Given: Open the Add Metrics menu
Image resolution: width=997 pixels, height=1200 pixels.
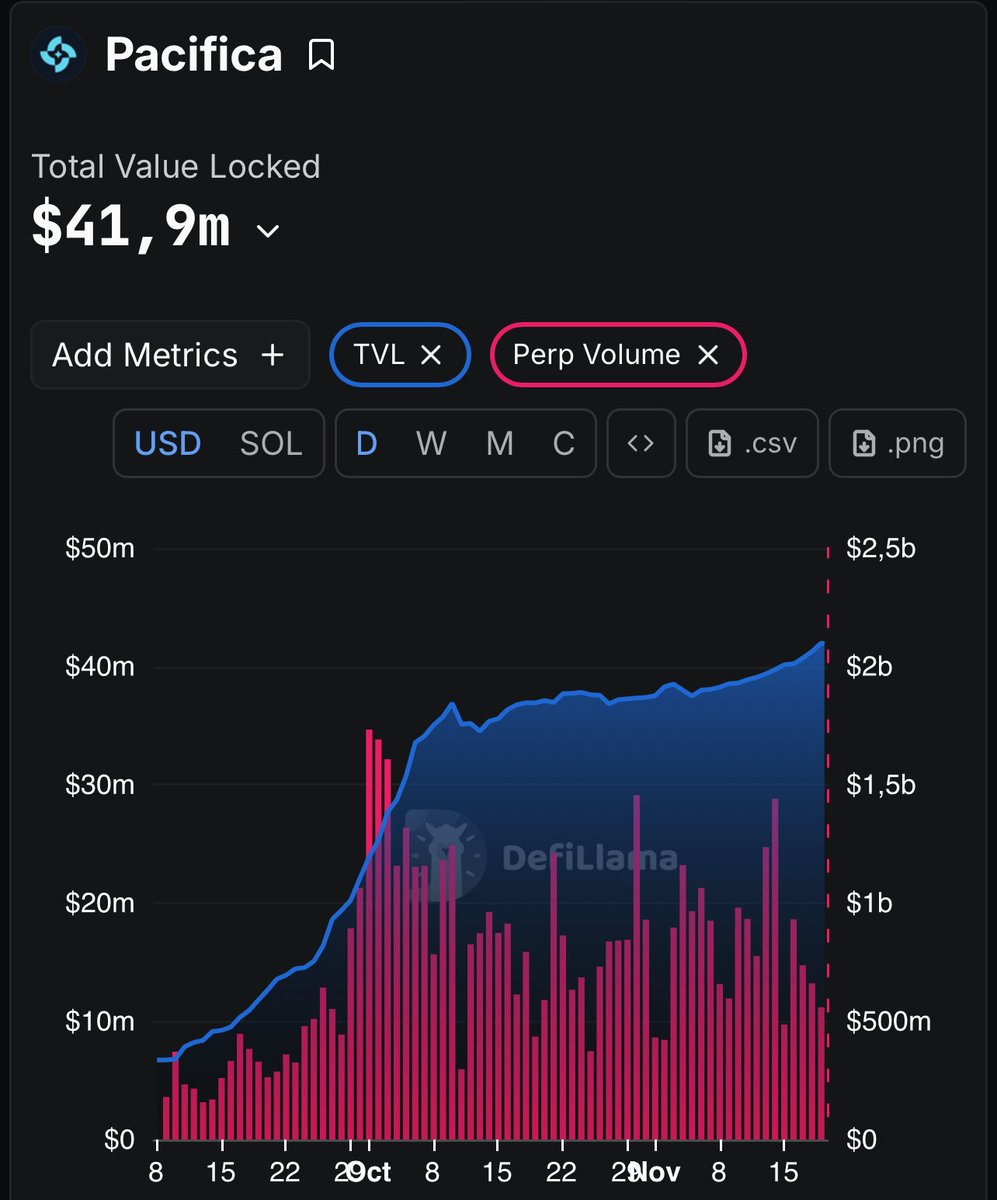Looking at the screenshot, I should (x=170, y=355).
